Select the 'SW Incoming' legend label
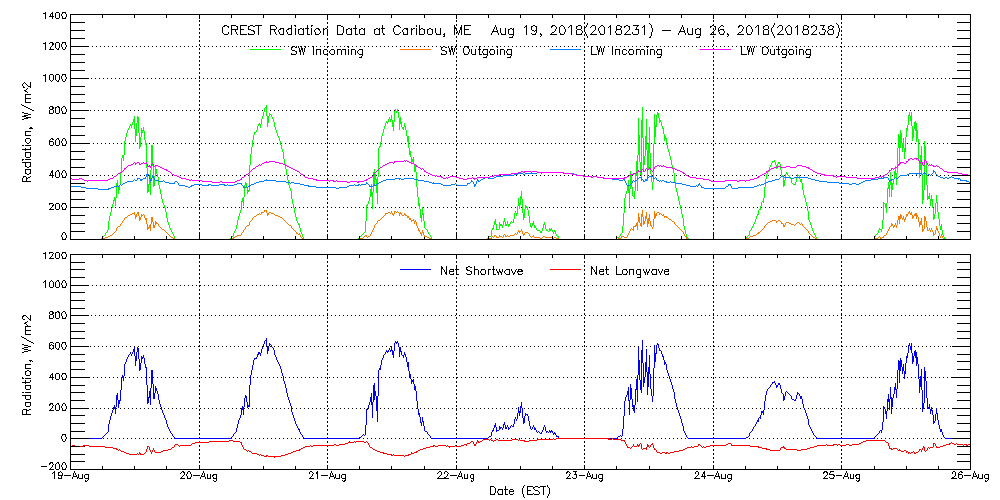The image size is (1000, 500). 325,51
